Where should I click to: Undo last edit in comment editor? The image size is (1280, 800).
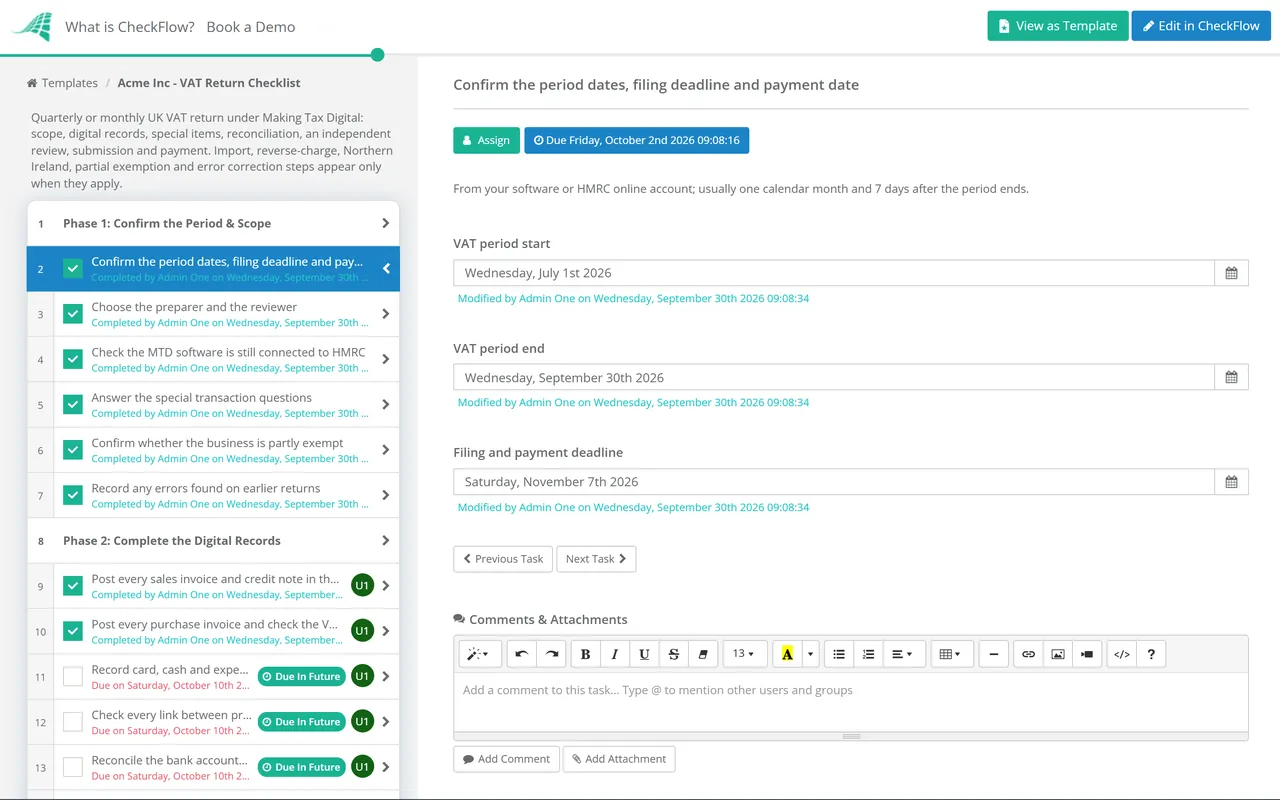click(x=522, y=654)
